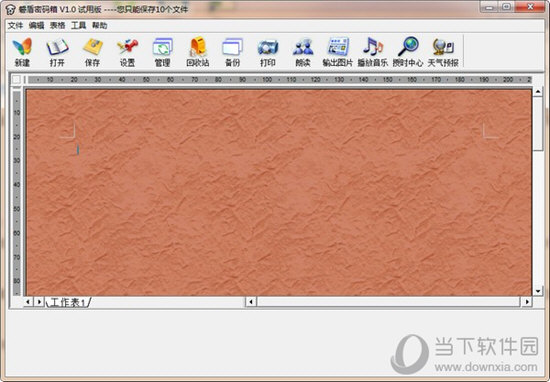This screenshot has height=382, width=550.
Task: Click the app icon in title bar
Action: (10, 9)
